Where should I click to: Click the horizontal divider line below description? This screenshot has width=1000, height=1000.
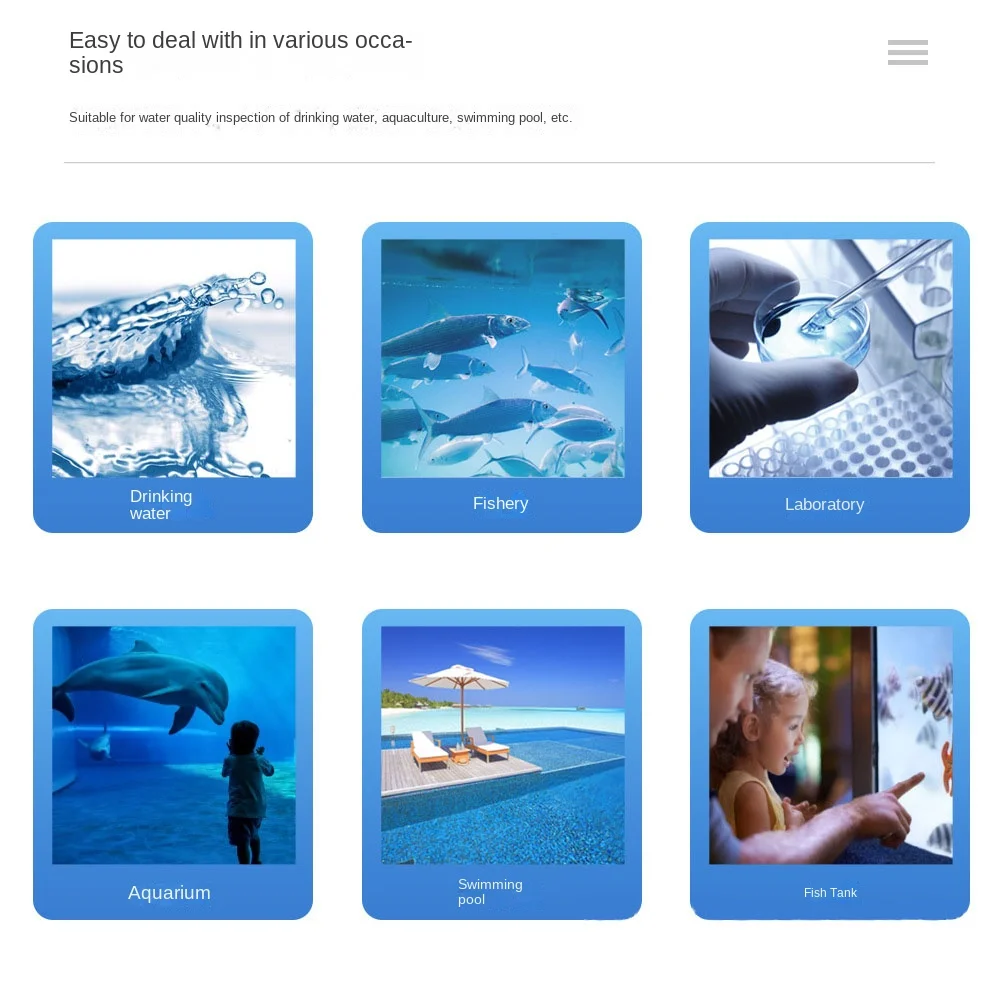click(499, 163)
